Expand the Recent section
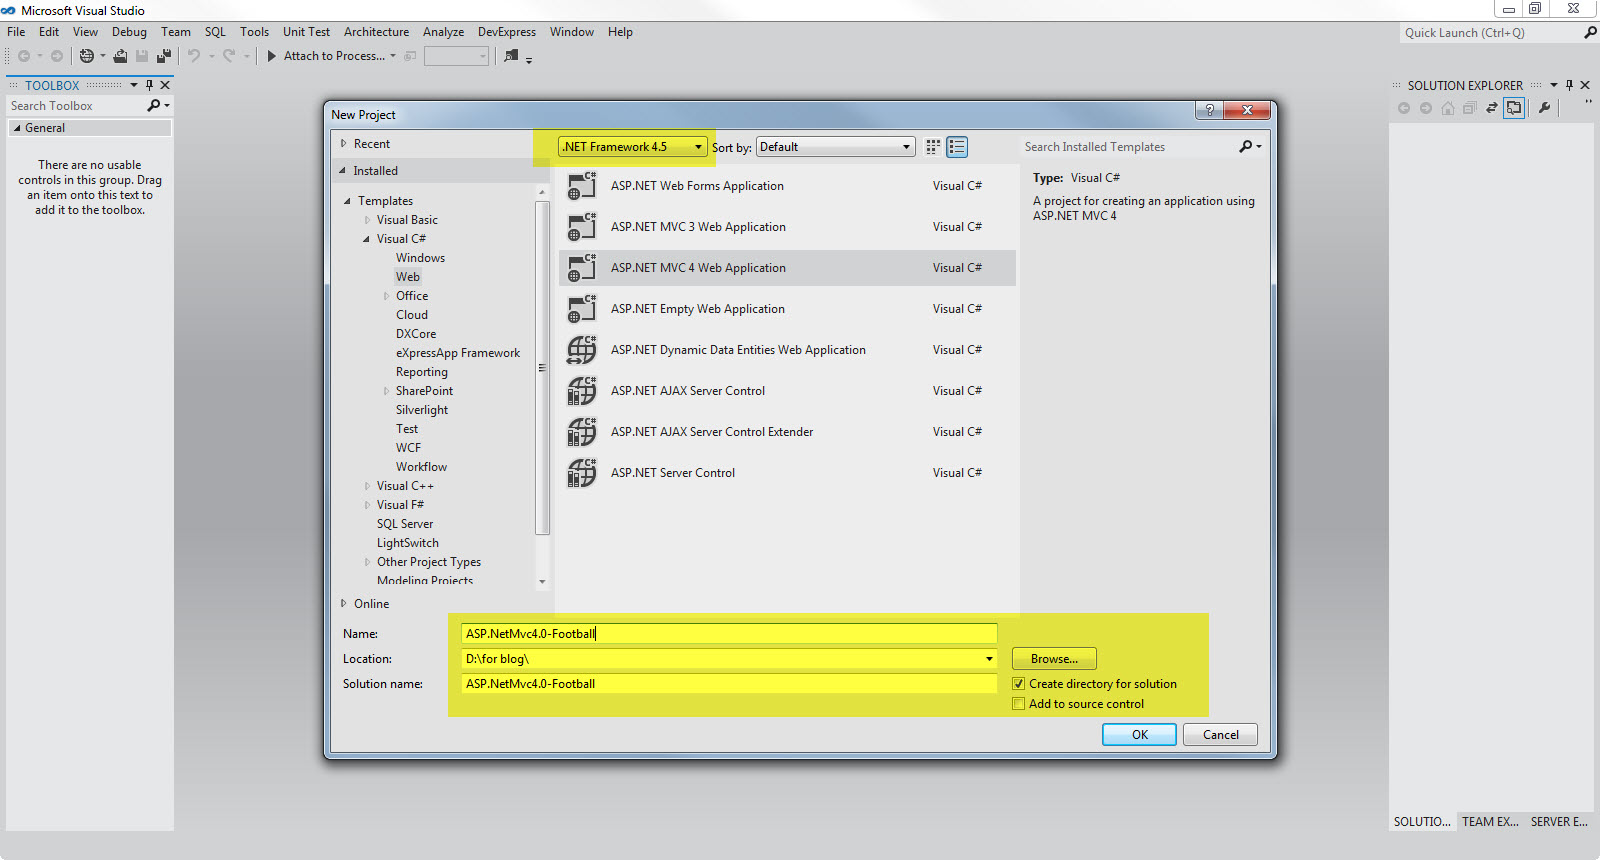 pos(343,144)
